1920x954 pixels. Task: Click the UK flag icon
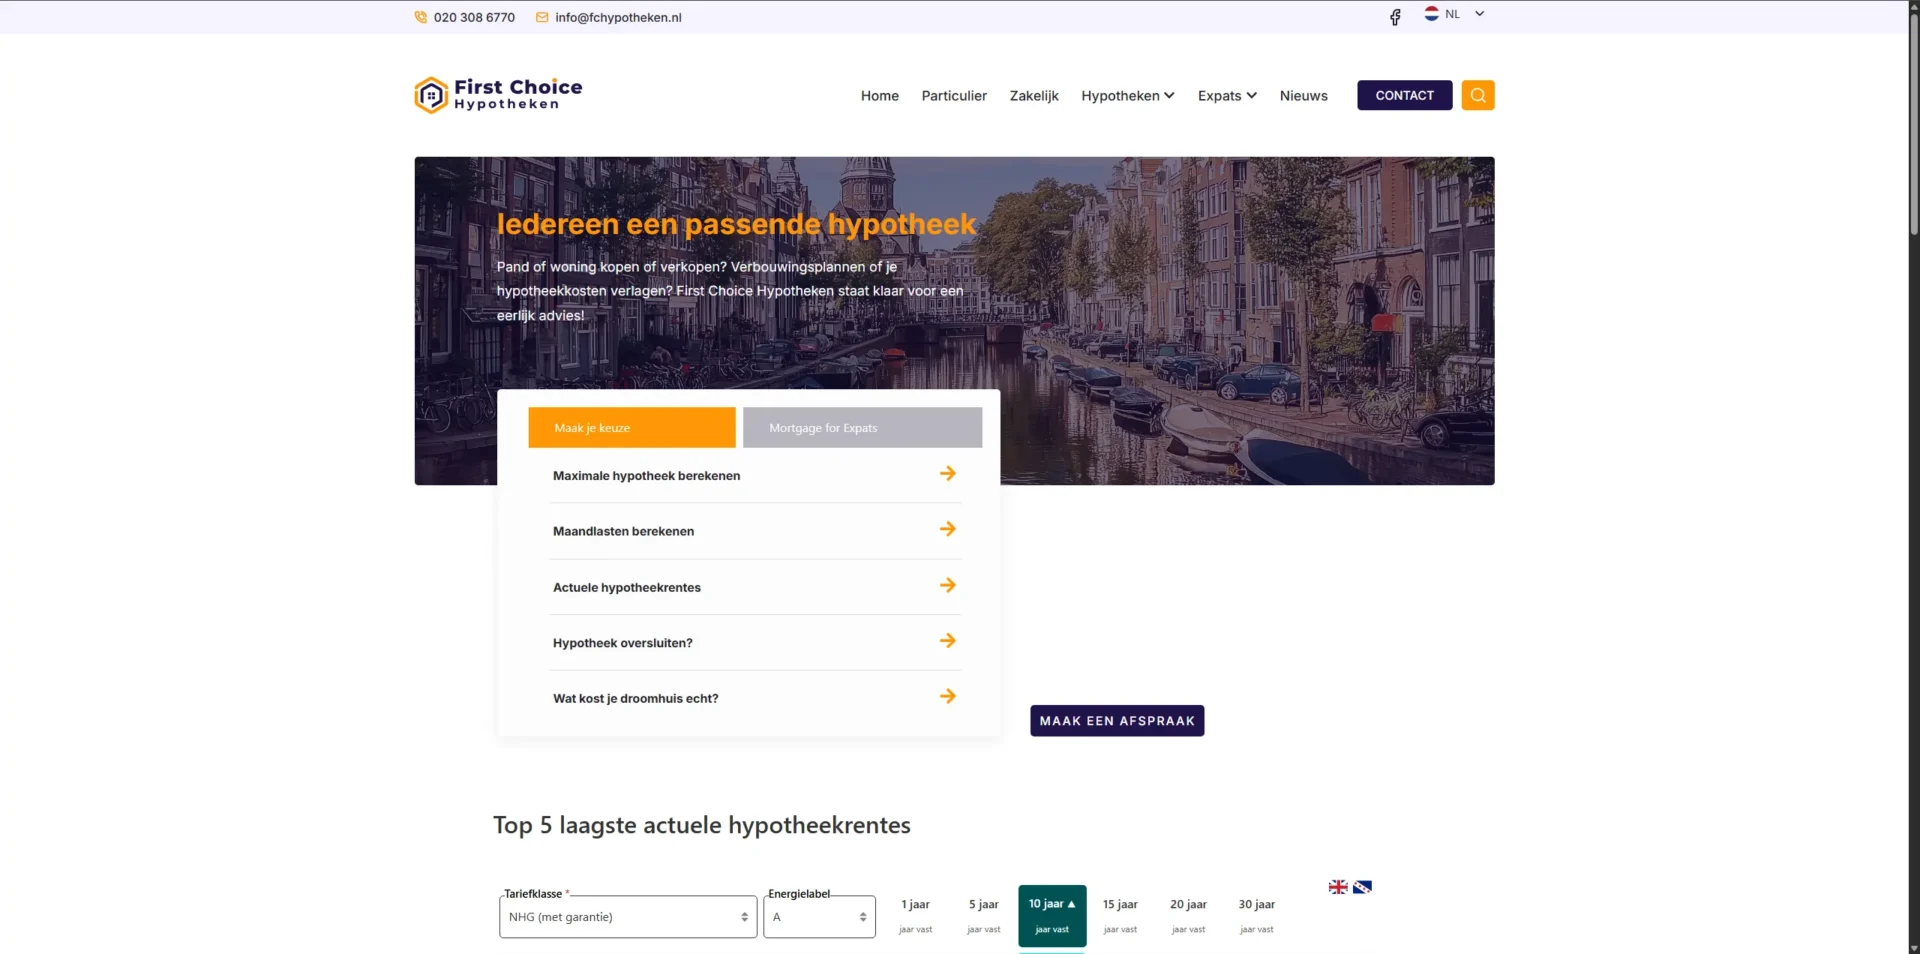pyautogui.click(x=1338, y=887)
